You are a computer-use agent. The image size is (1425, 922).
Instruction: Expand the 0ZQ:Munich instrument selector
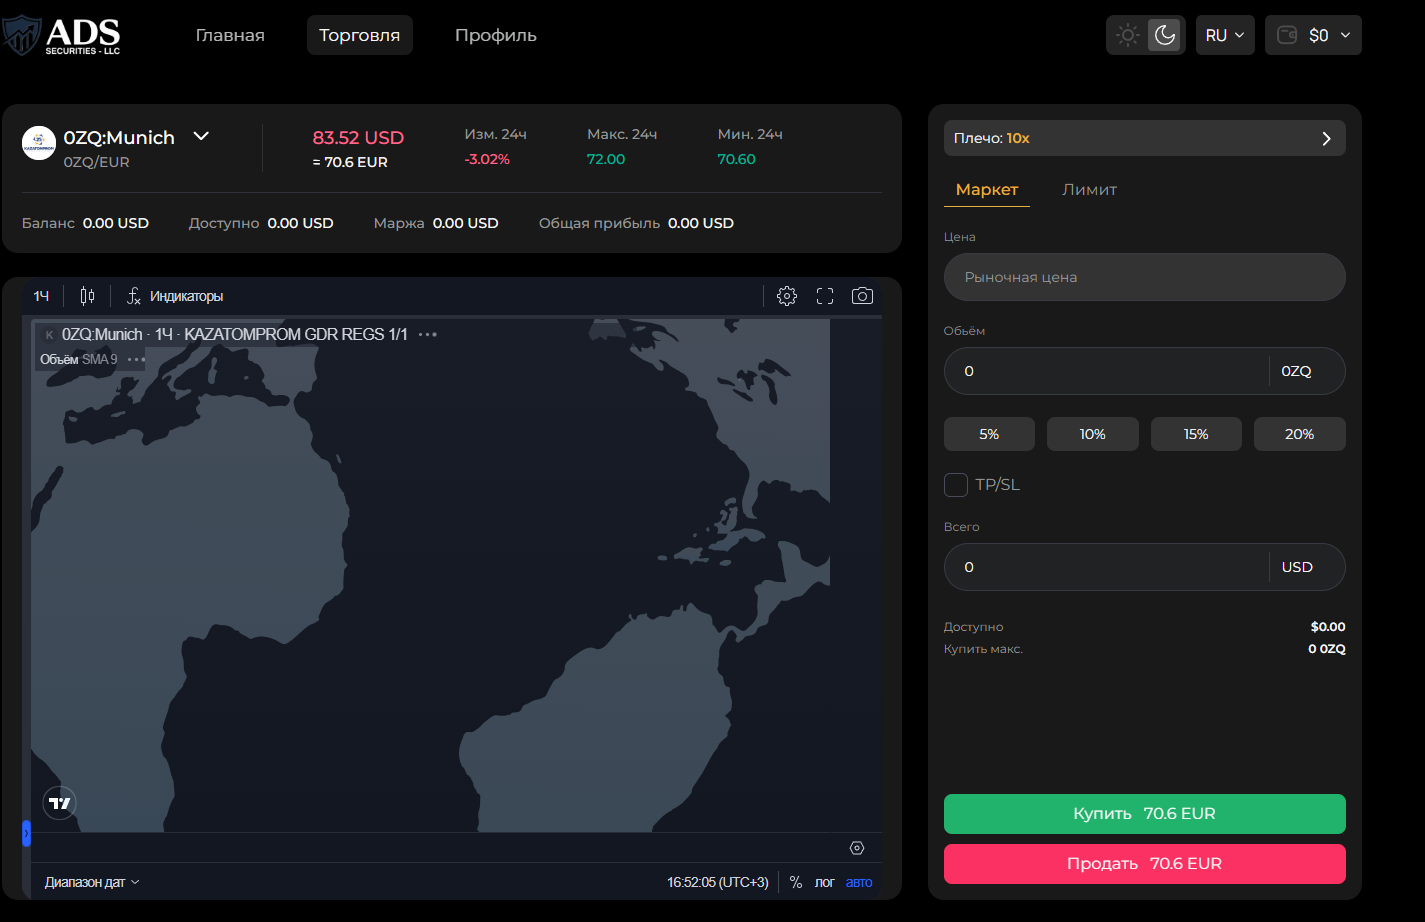click(201, 137)
